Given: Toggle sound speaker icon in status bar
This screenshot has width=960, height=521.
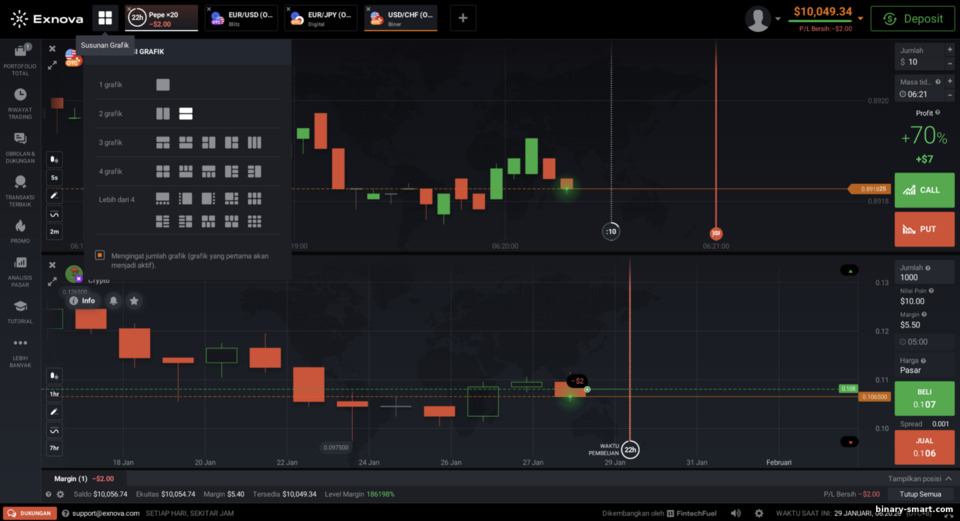Looking at the screenshot, I should coord(736,513).
